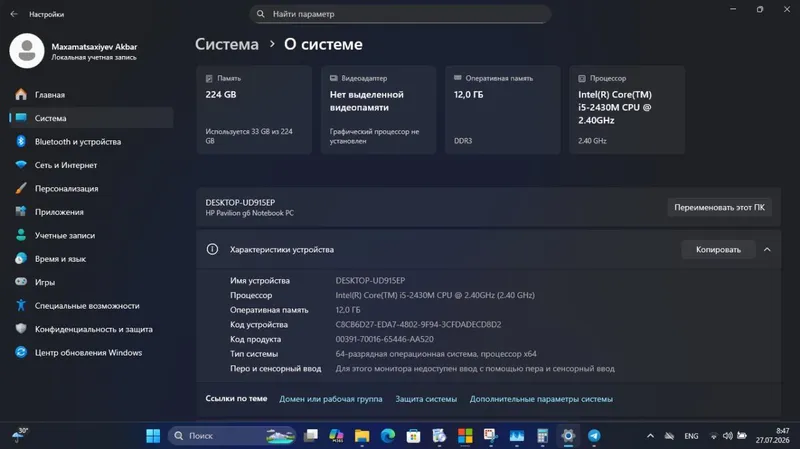Viewport: 800px width, 449px height.
Task: Open the Защита системы link
Action: click(426, 399)
